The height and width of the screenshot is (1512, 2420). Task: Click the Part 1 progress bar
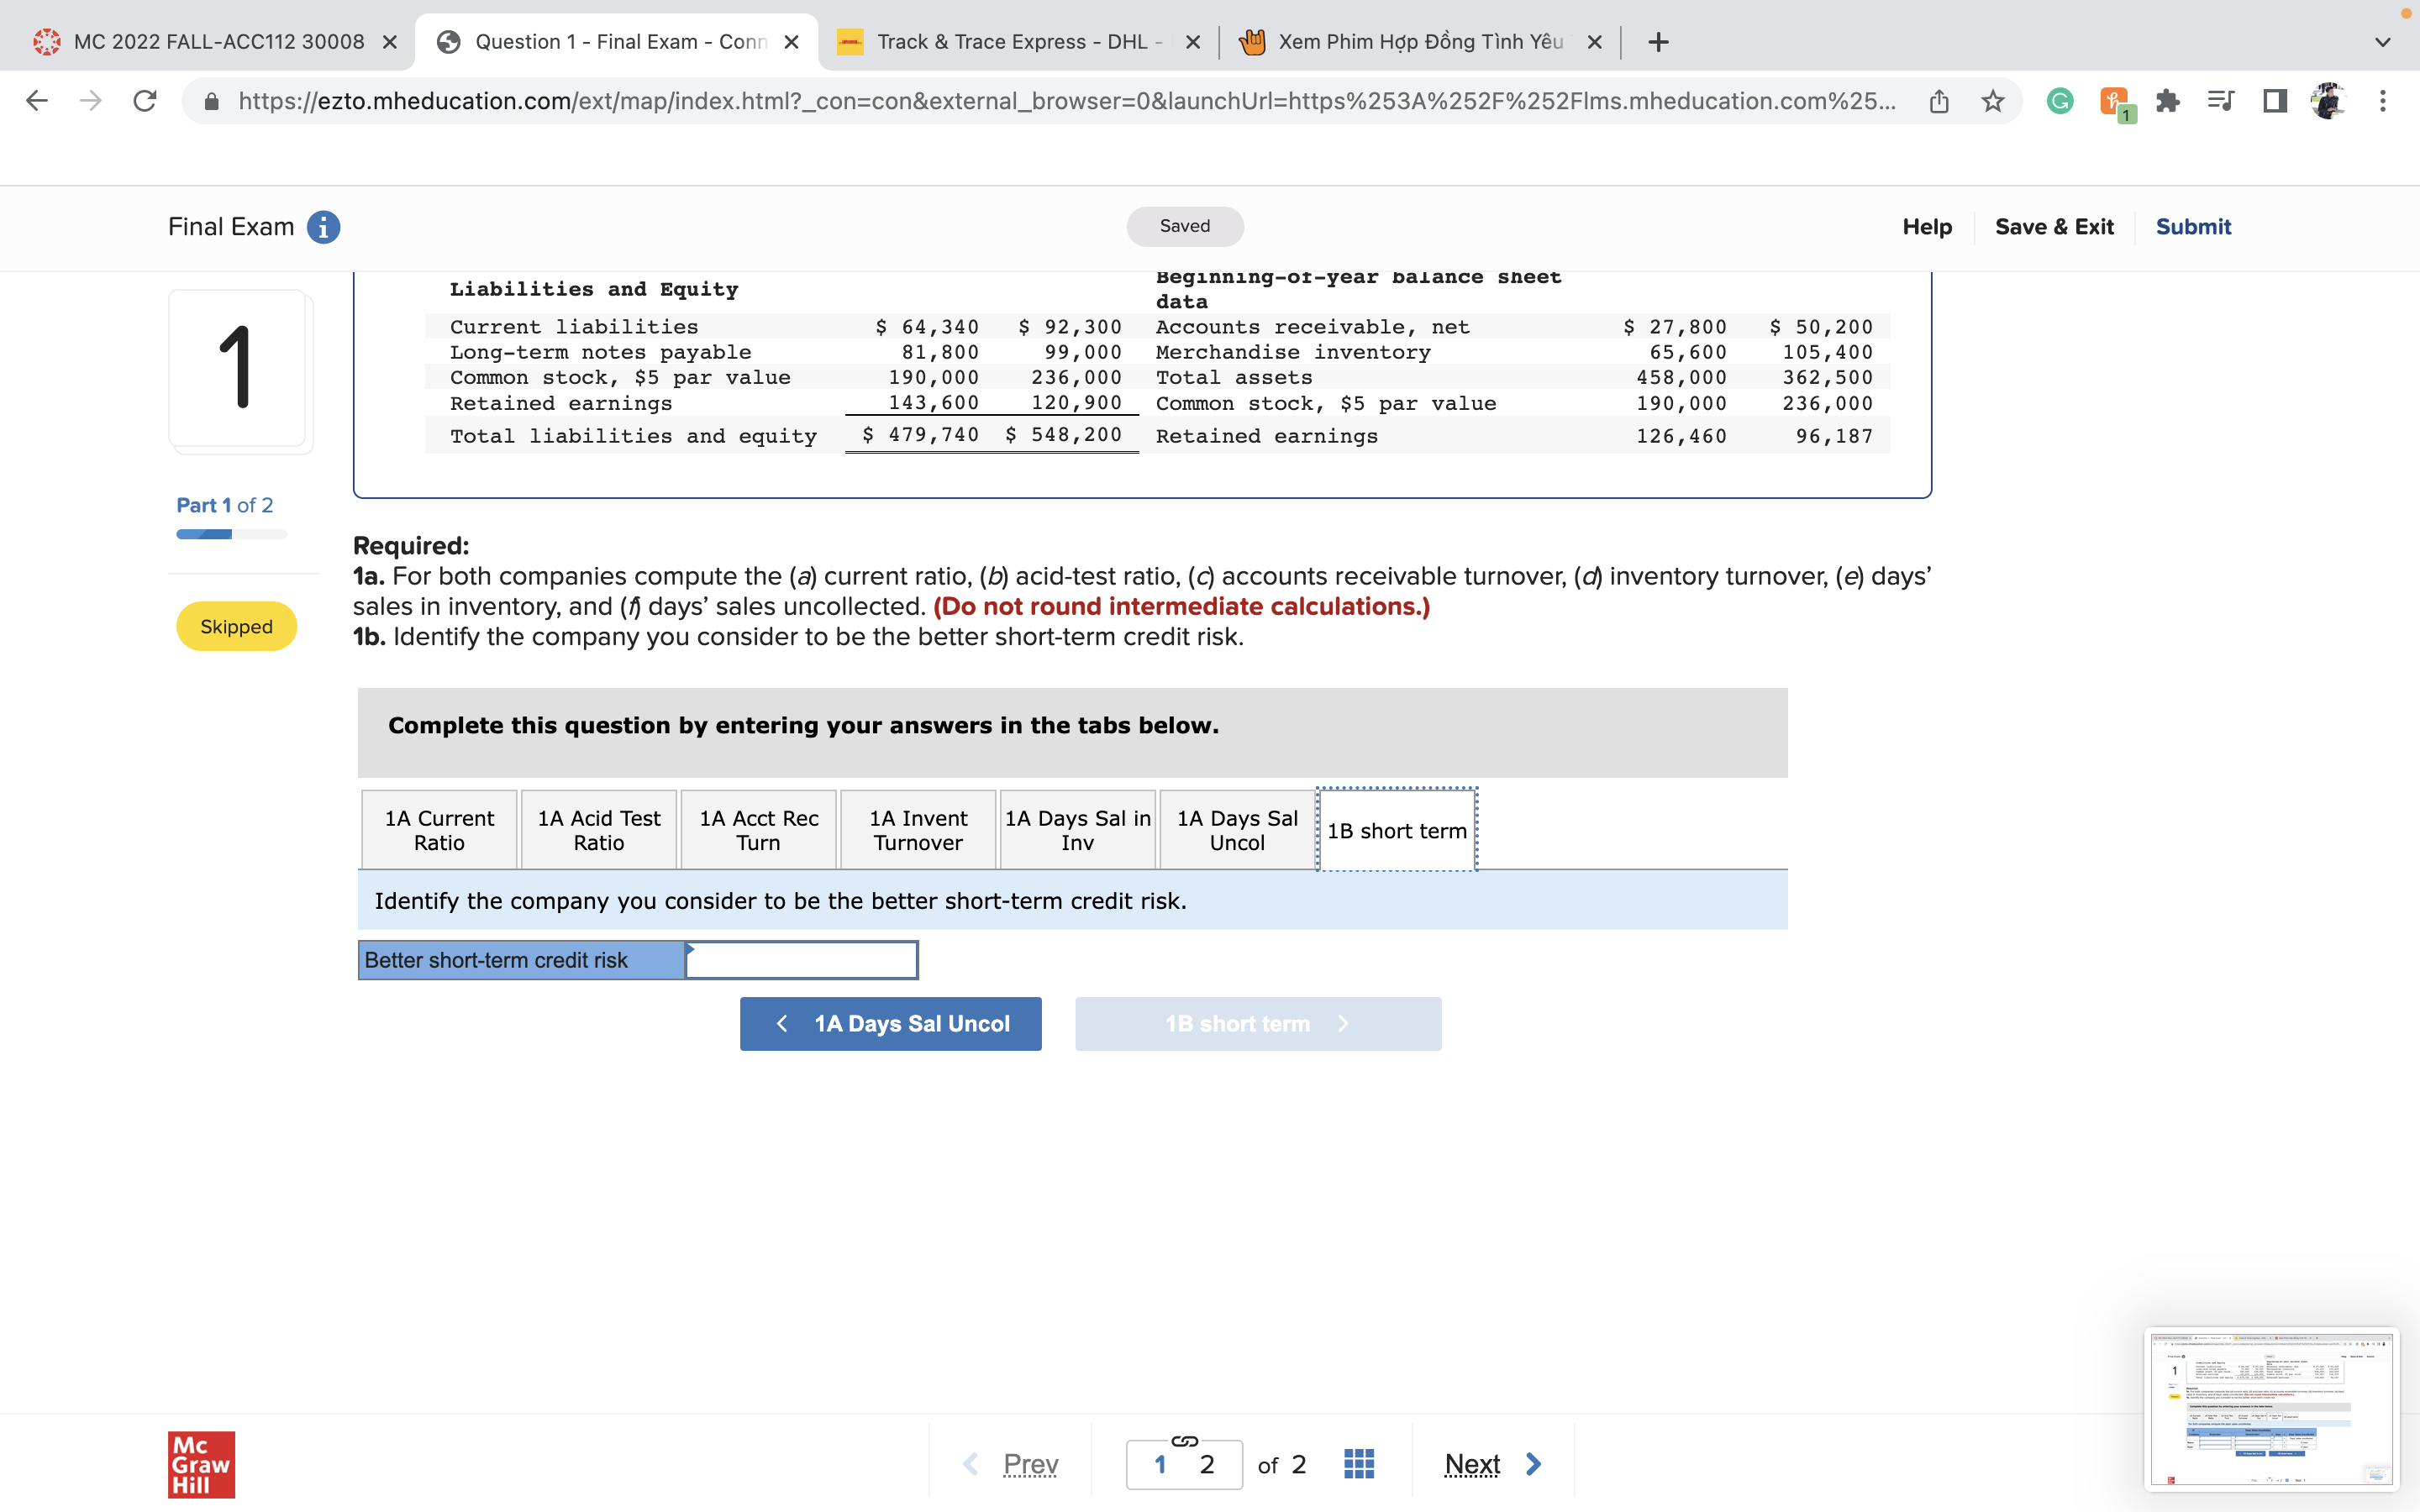231,534
